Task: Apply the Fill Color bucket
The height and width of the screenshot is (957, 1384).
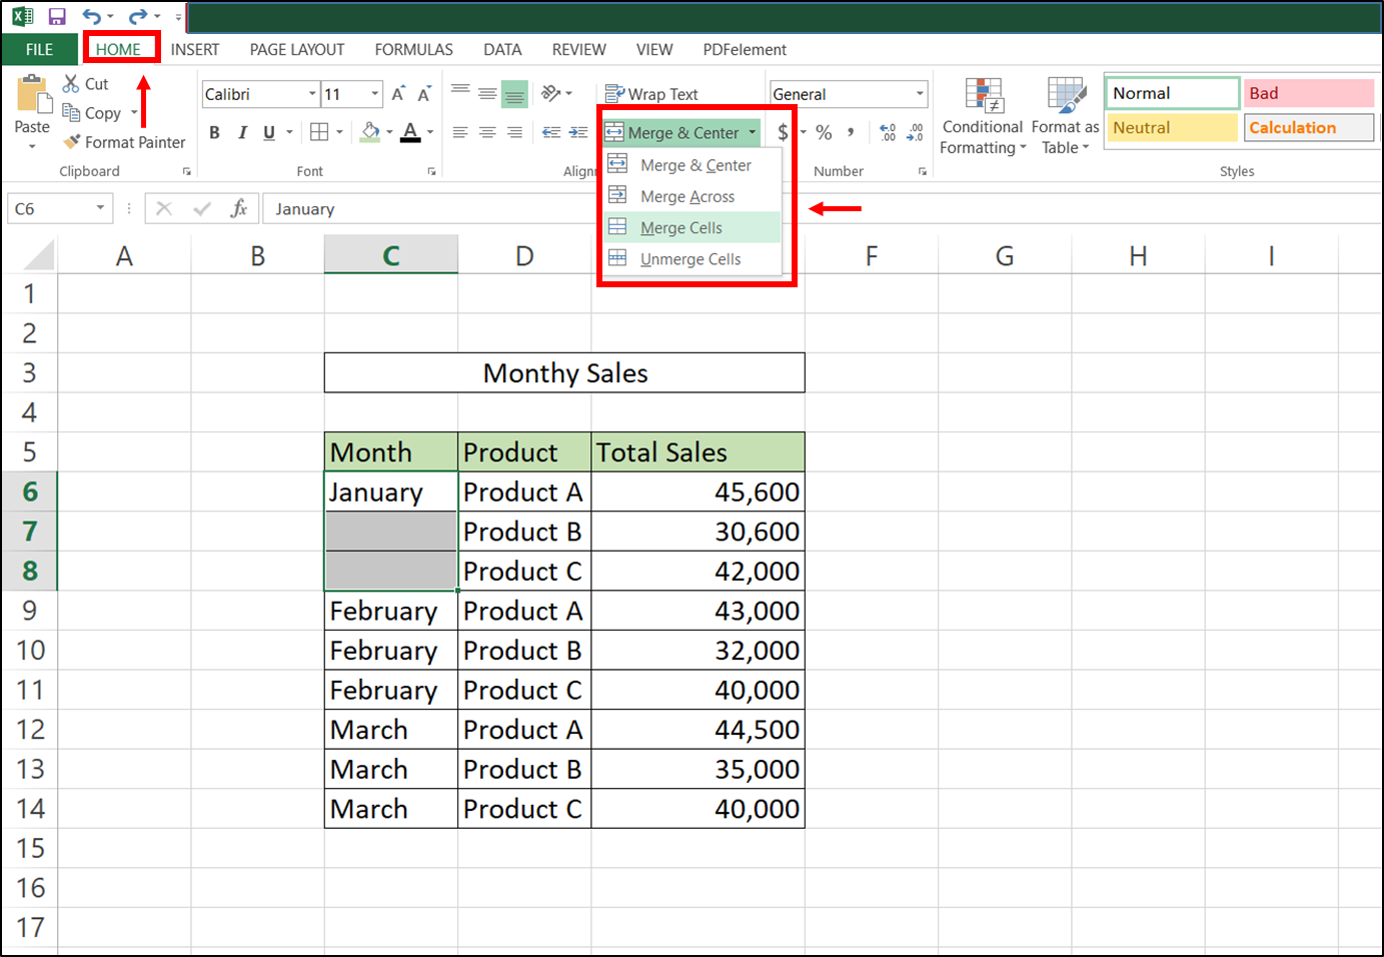Action: 370,132
